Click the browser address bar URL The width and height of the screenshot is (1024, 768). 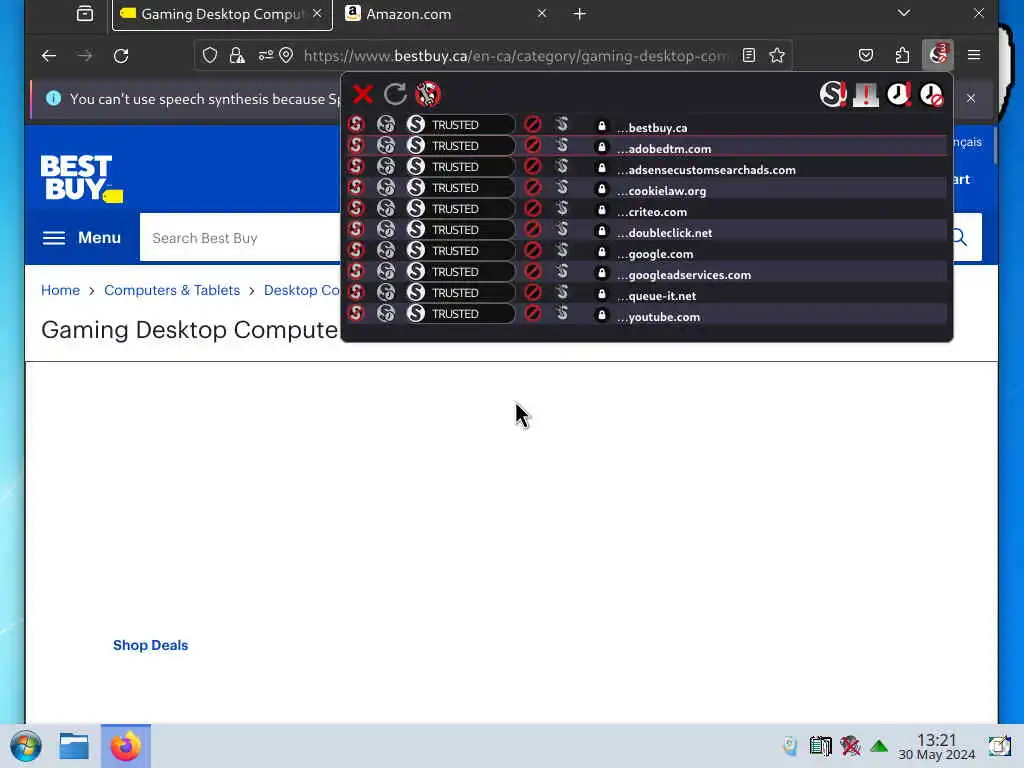click(516, 56)
